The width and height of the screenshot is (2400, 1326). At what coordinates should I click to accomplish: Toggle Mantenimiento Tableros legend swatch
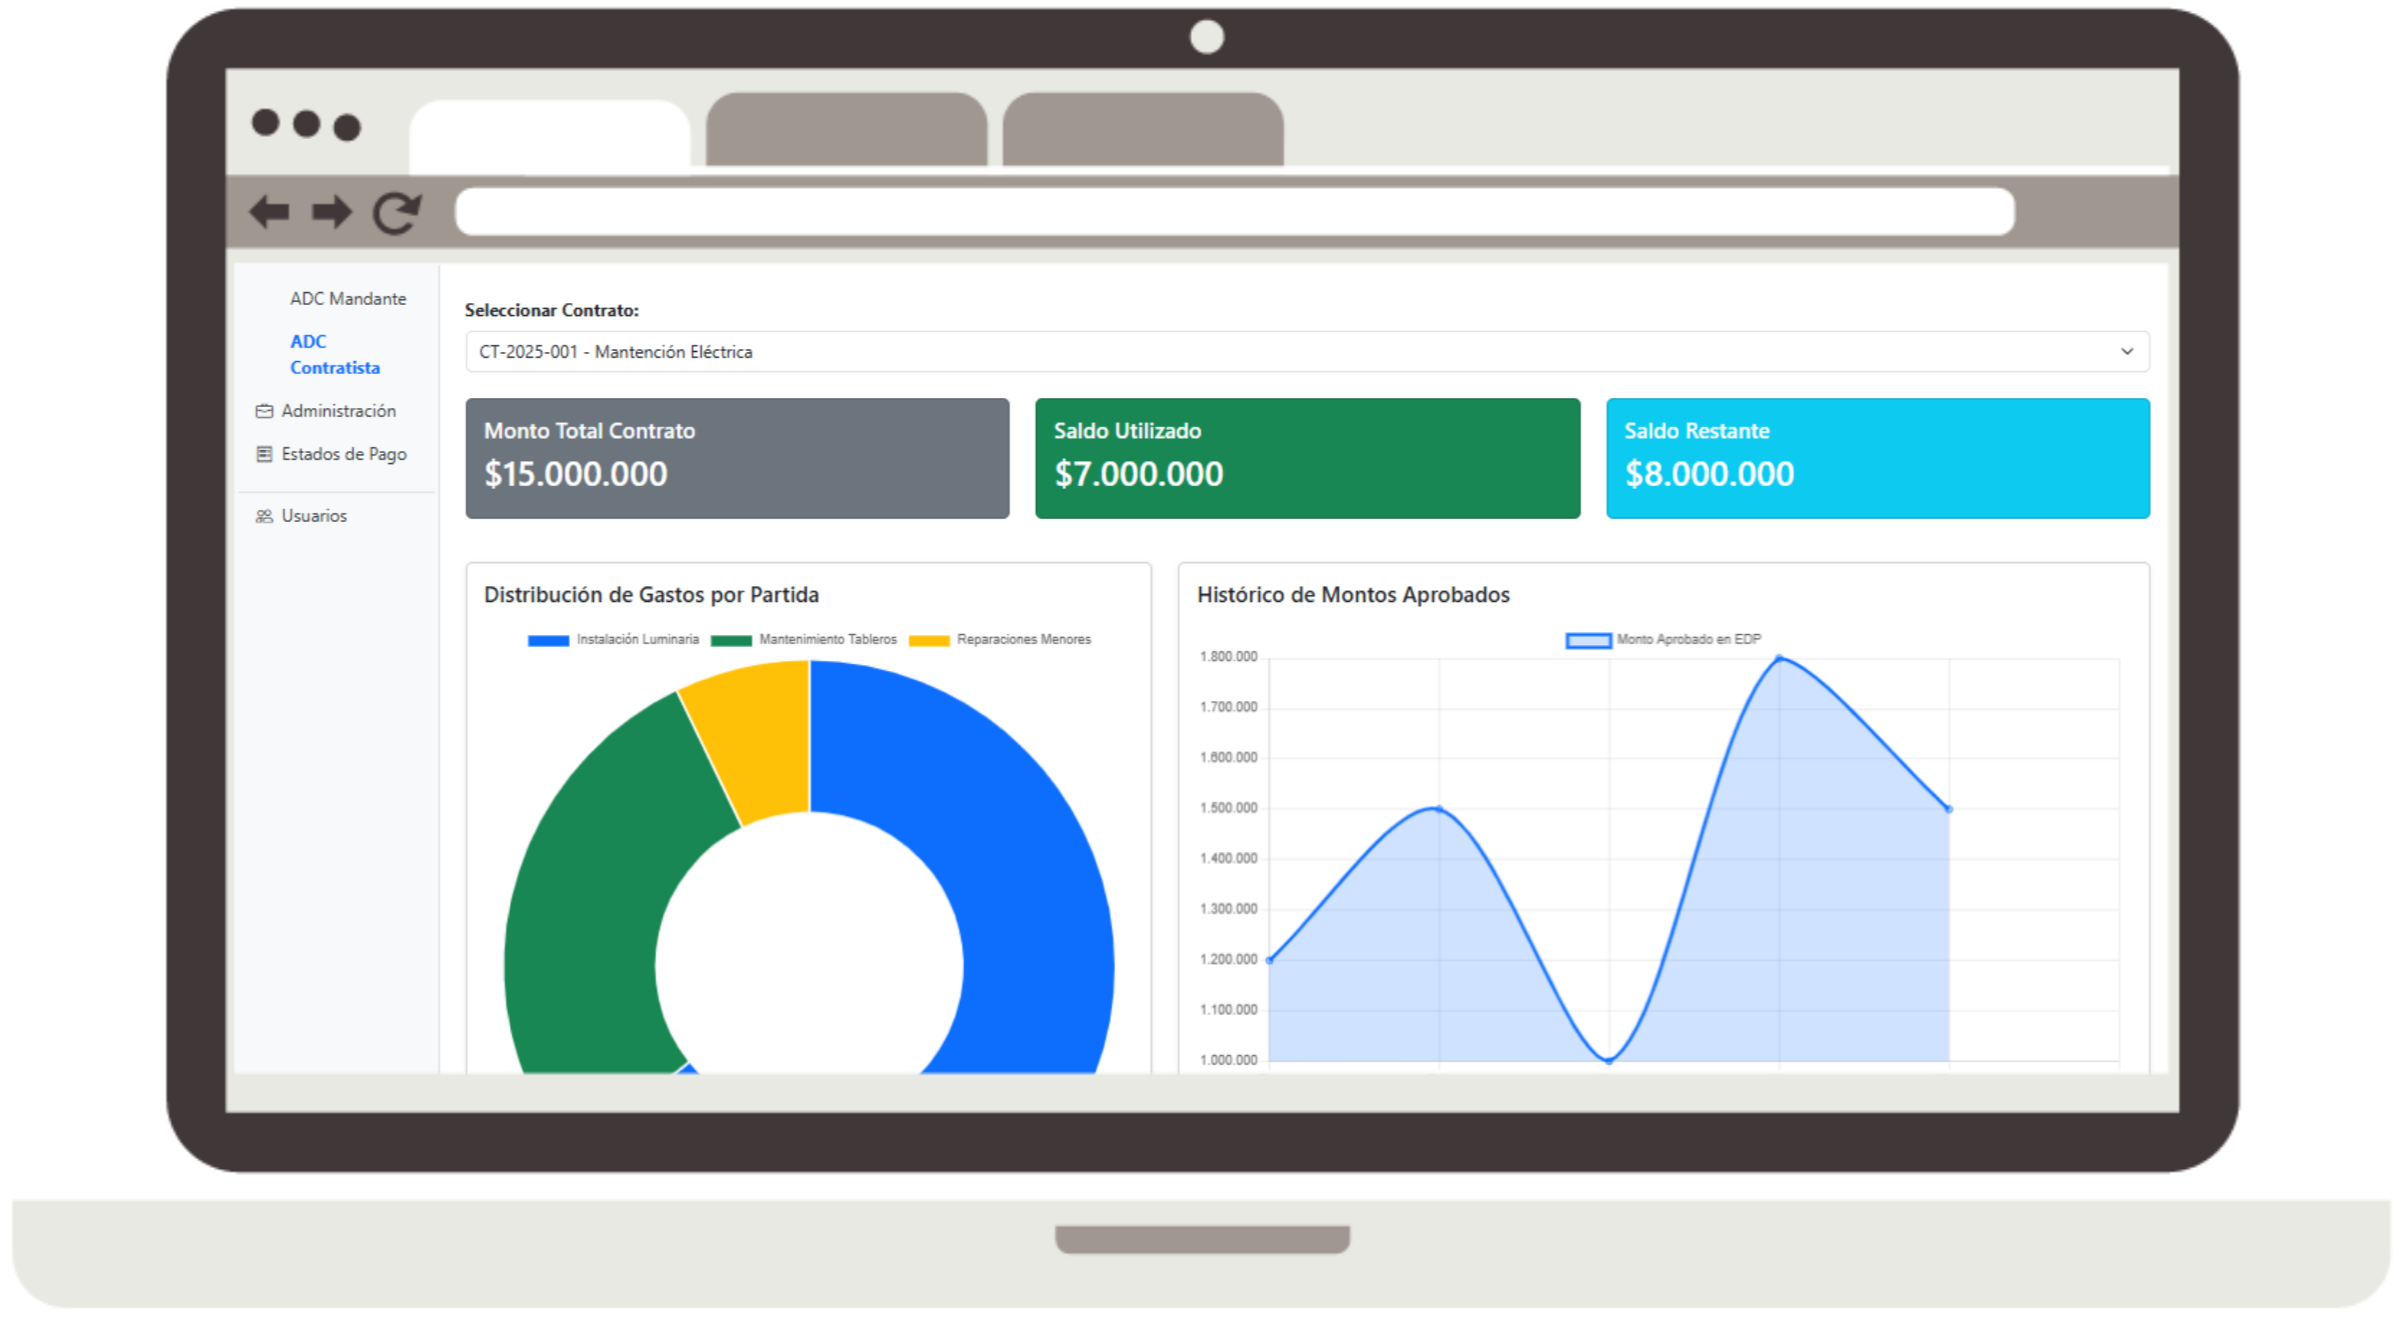click(x=731, y=640)
